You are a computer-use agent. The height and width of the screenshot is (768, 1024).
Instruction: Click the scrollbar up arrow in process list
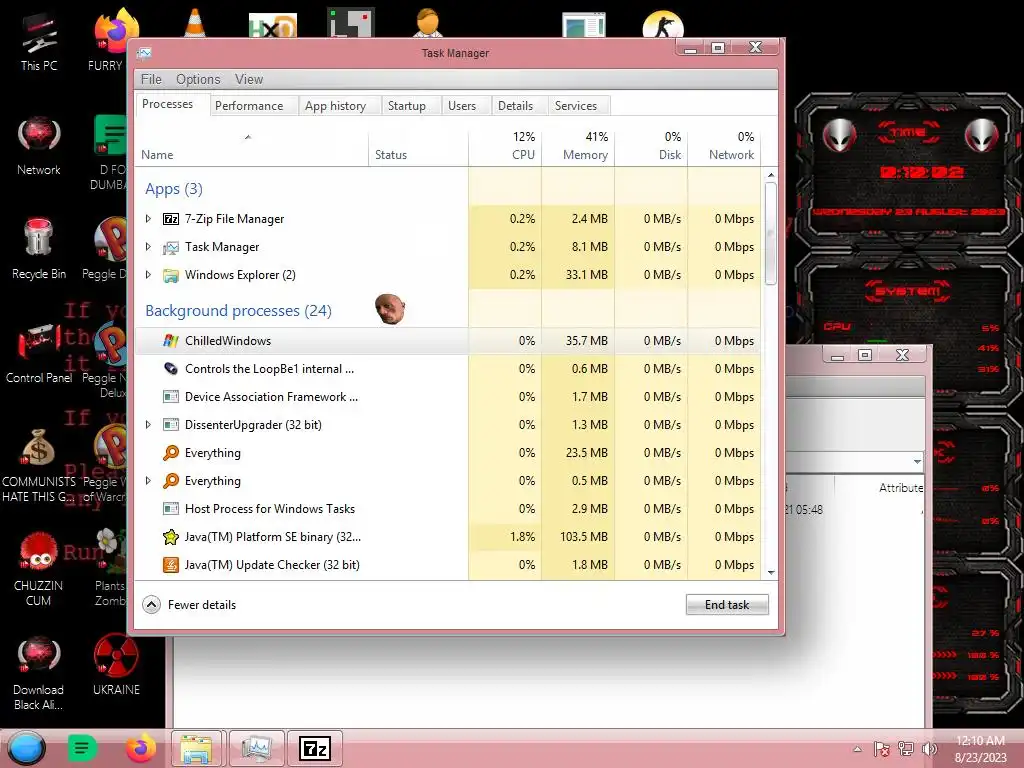tap(771, 175)
